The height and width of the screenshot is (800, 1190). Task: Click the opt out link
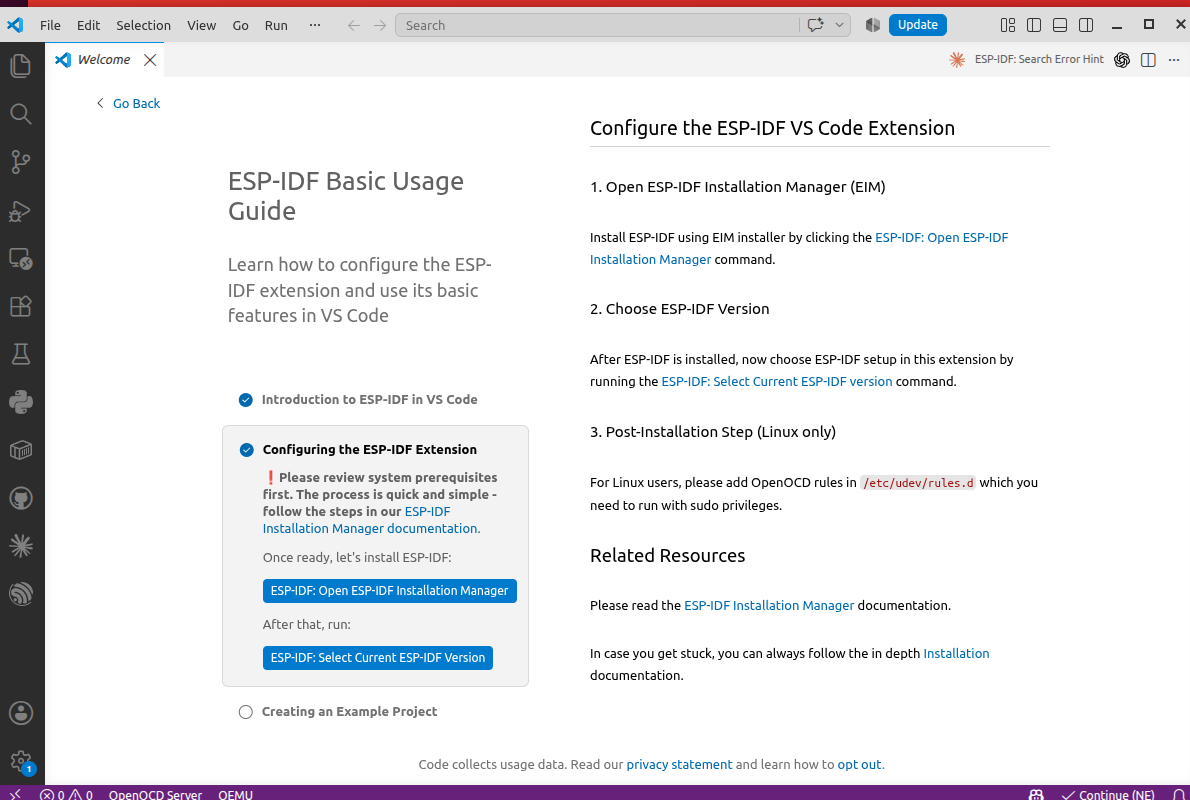859,765
